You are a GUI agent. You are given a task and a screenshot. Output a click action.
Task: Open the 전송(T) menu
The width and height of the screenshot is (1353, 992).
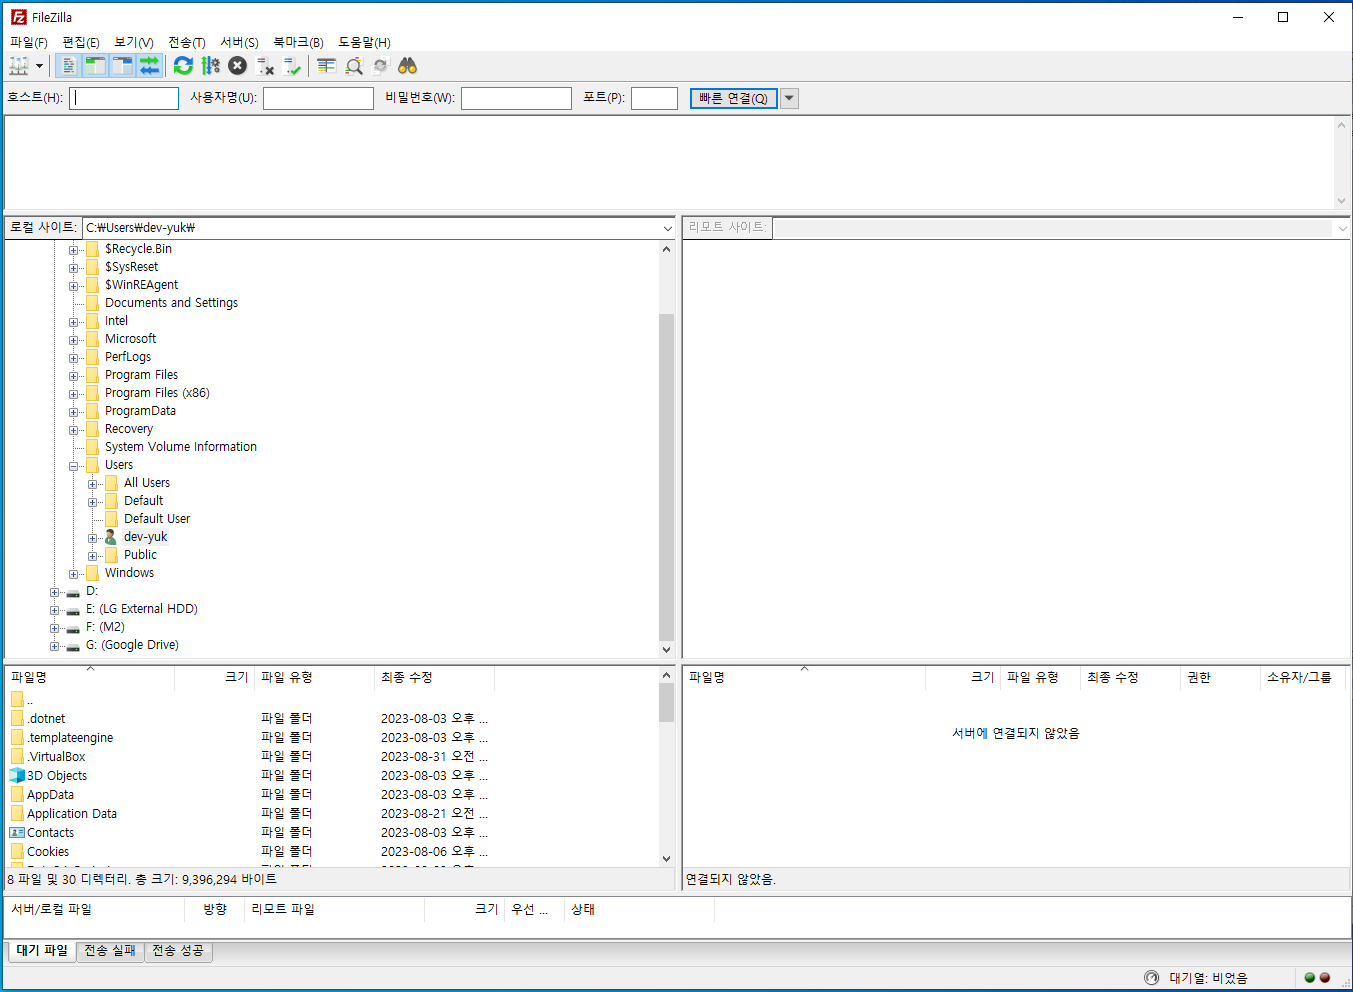tap(187, 42)
